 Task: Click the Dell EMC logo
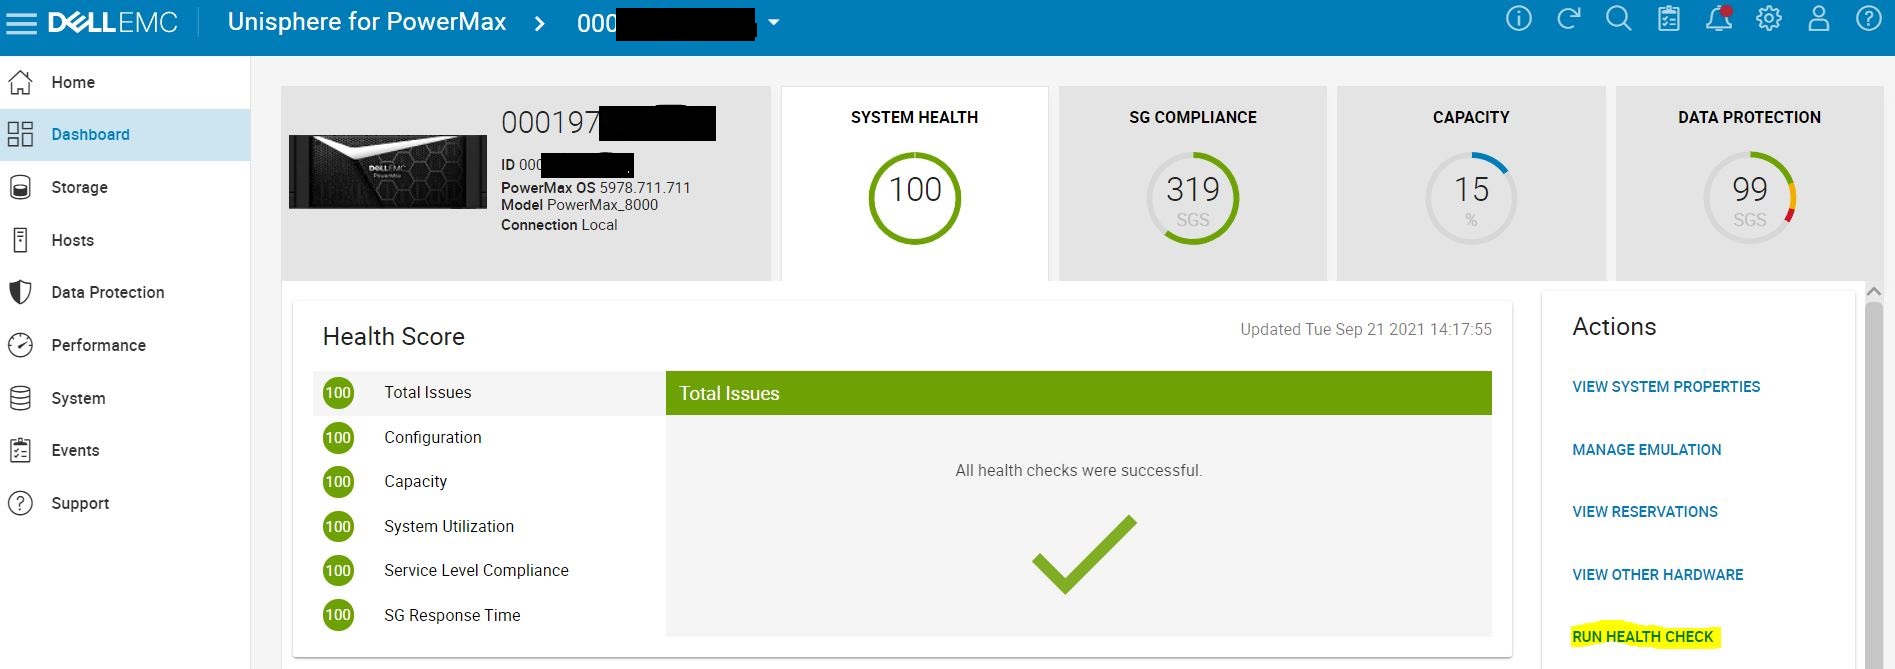(113, 22)
